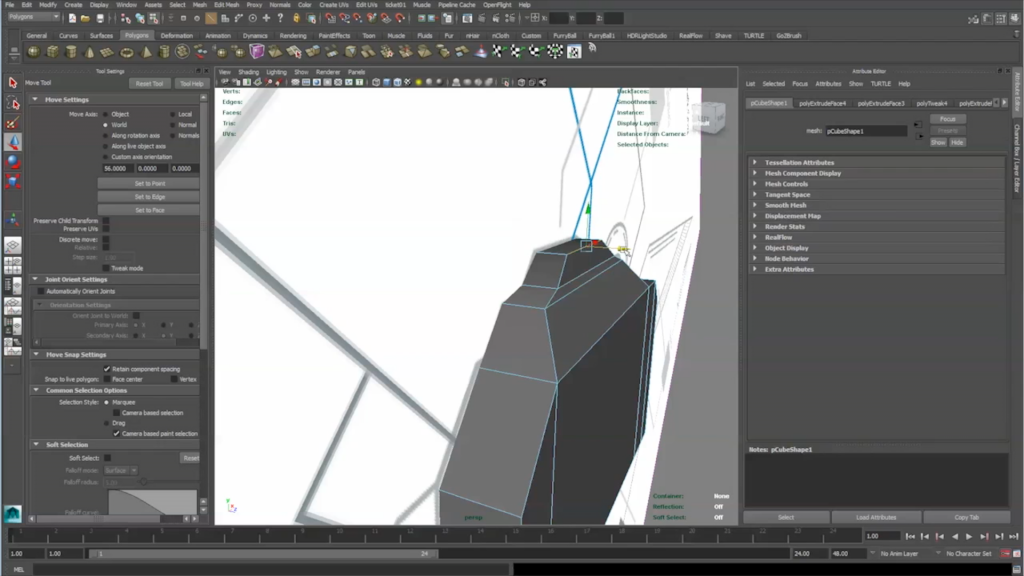
Task: Open the Edit Mesh menu
Action: pos(227,5)
